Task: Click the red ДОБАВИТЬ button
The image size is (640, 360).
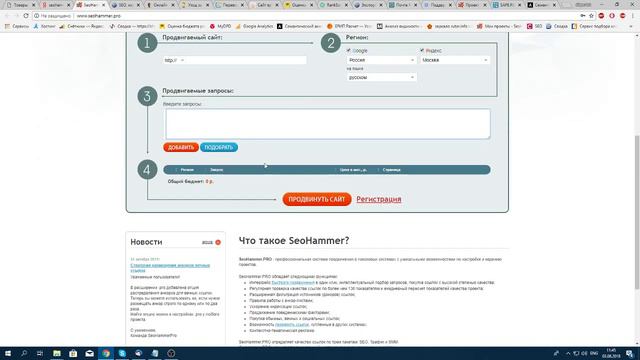Action: (181, 147)
